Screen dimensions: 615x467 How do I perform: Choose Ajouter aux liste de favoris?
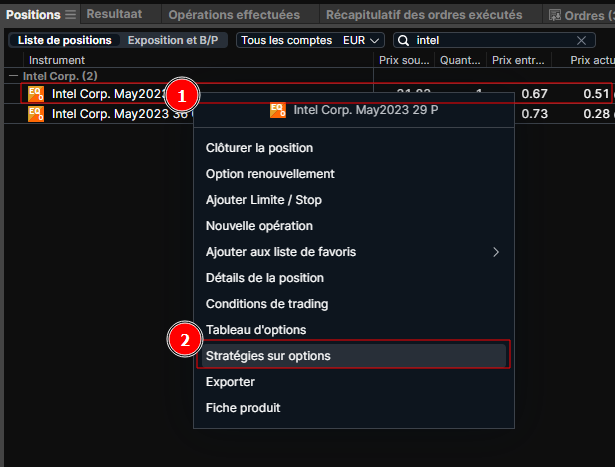(354, 252)
